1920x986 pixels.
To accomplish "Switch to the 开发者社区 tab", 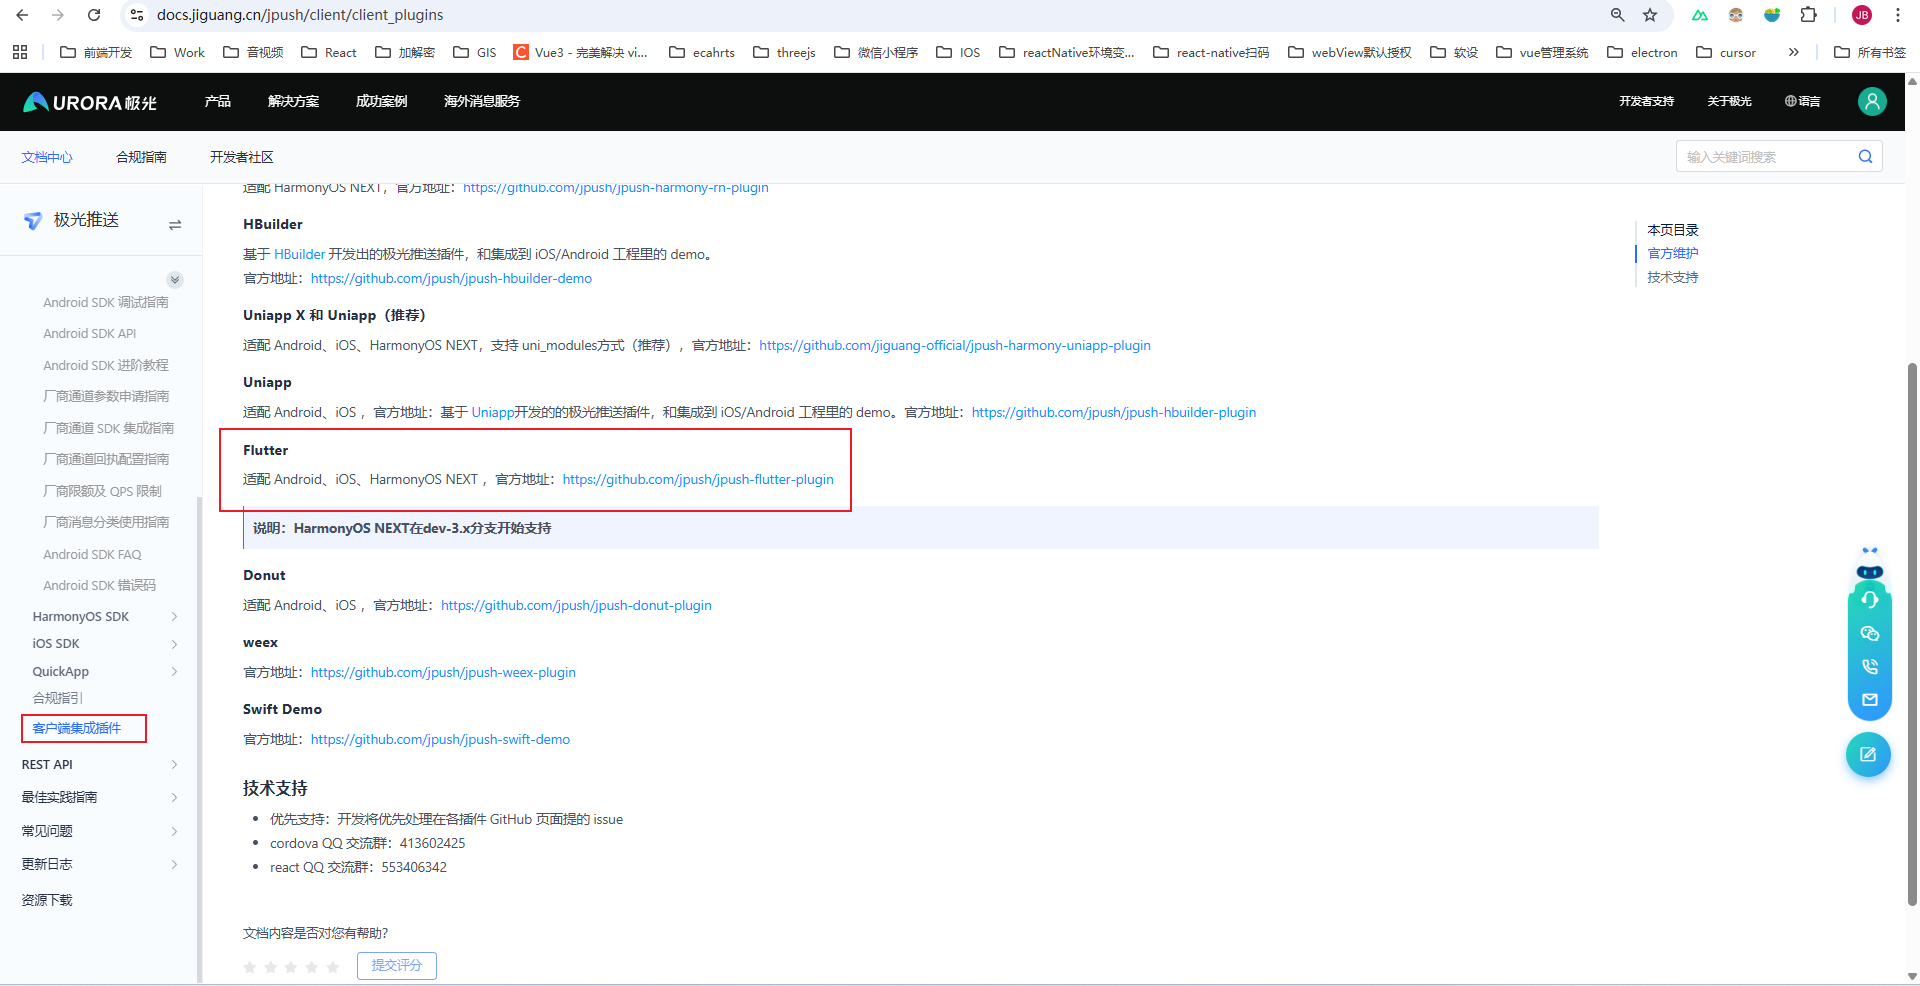I will tap(241, 157).
